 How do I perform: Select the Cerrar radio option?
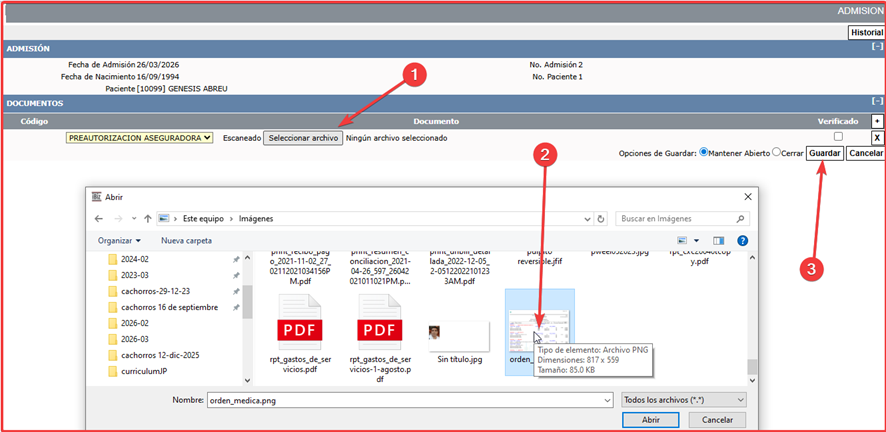[x=777, y=153]
